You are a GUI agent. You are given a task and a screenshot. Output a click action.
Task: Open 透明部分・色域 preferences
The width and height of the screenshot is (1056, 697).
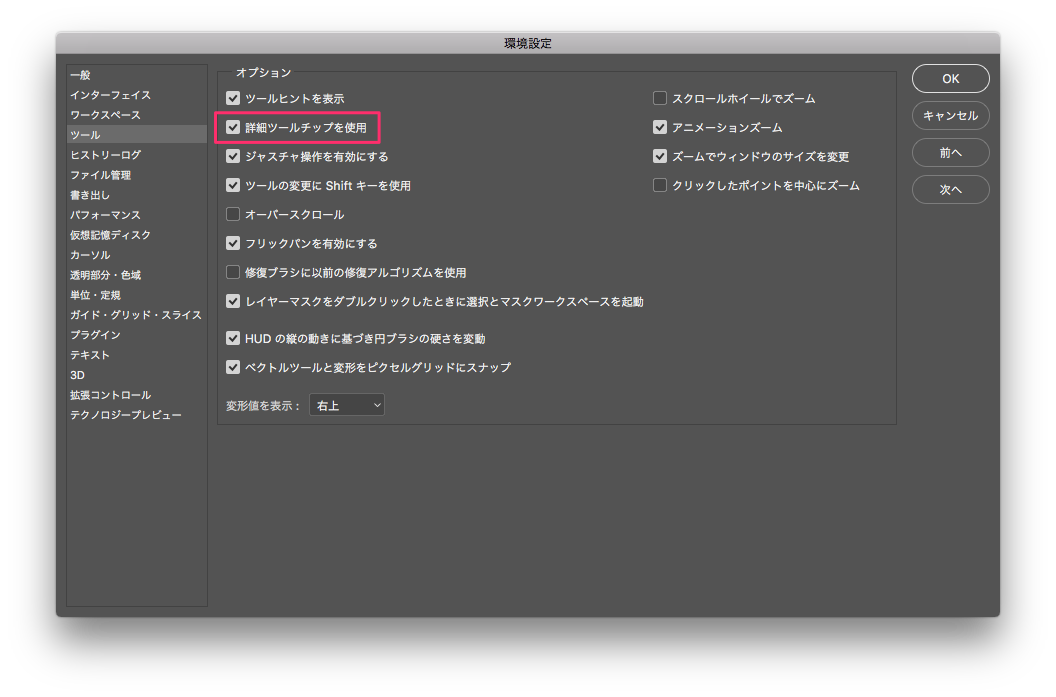coord(137,275)
